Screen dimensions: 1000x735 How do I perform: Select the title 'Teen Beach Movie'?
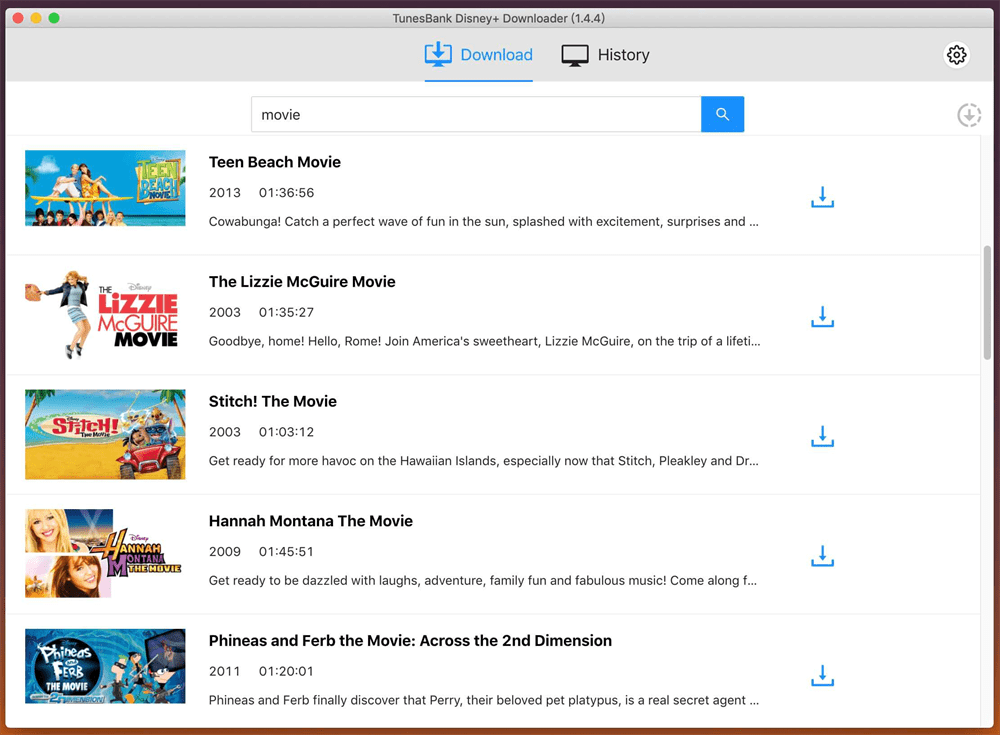click(275, 162)
